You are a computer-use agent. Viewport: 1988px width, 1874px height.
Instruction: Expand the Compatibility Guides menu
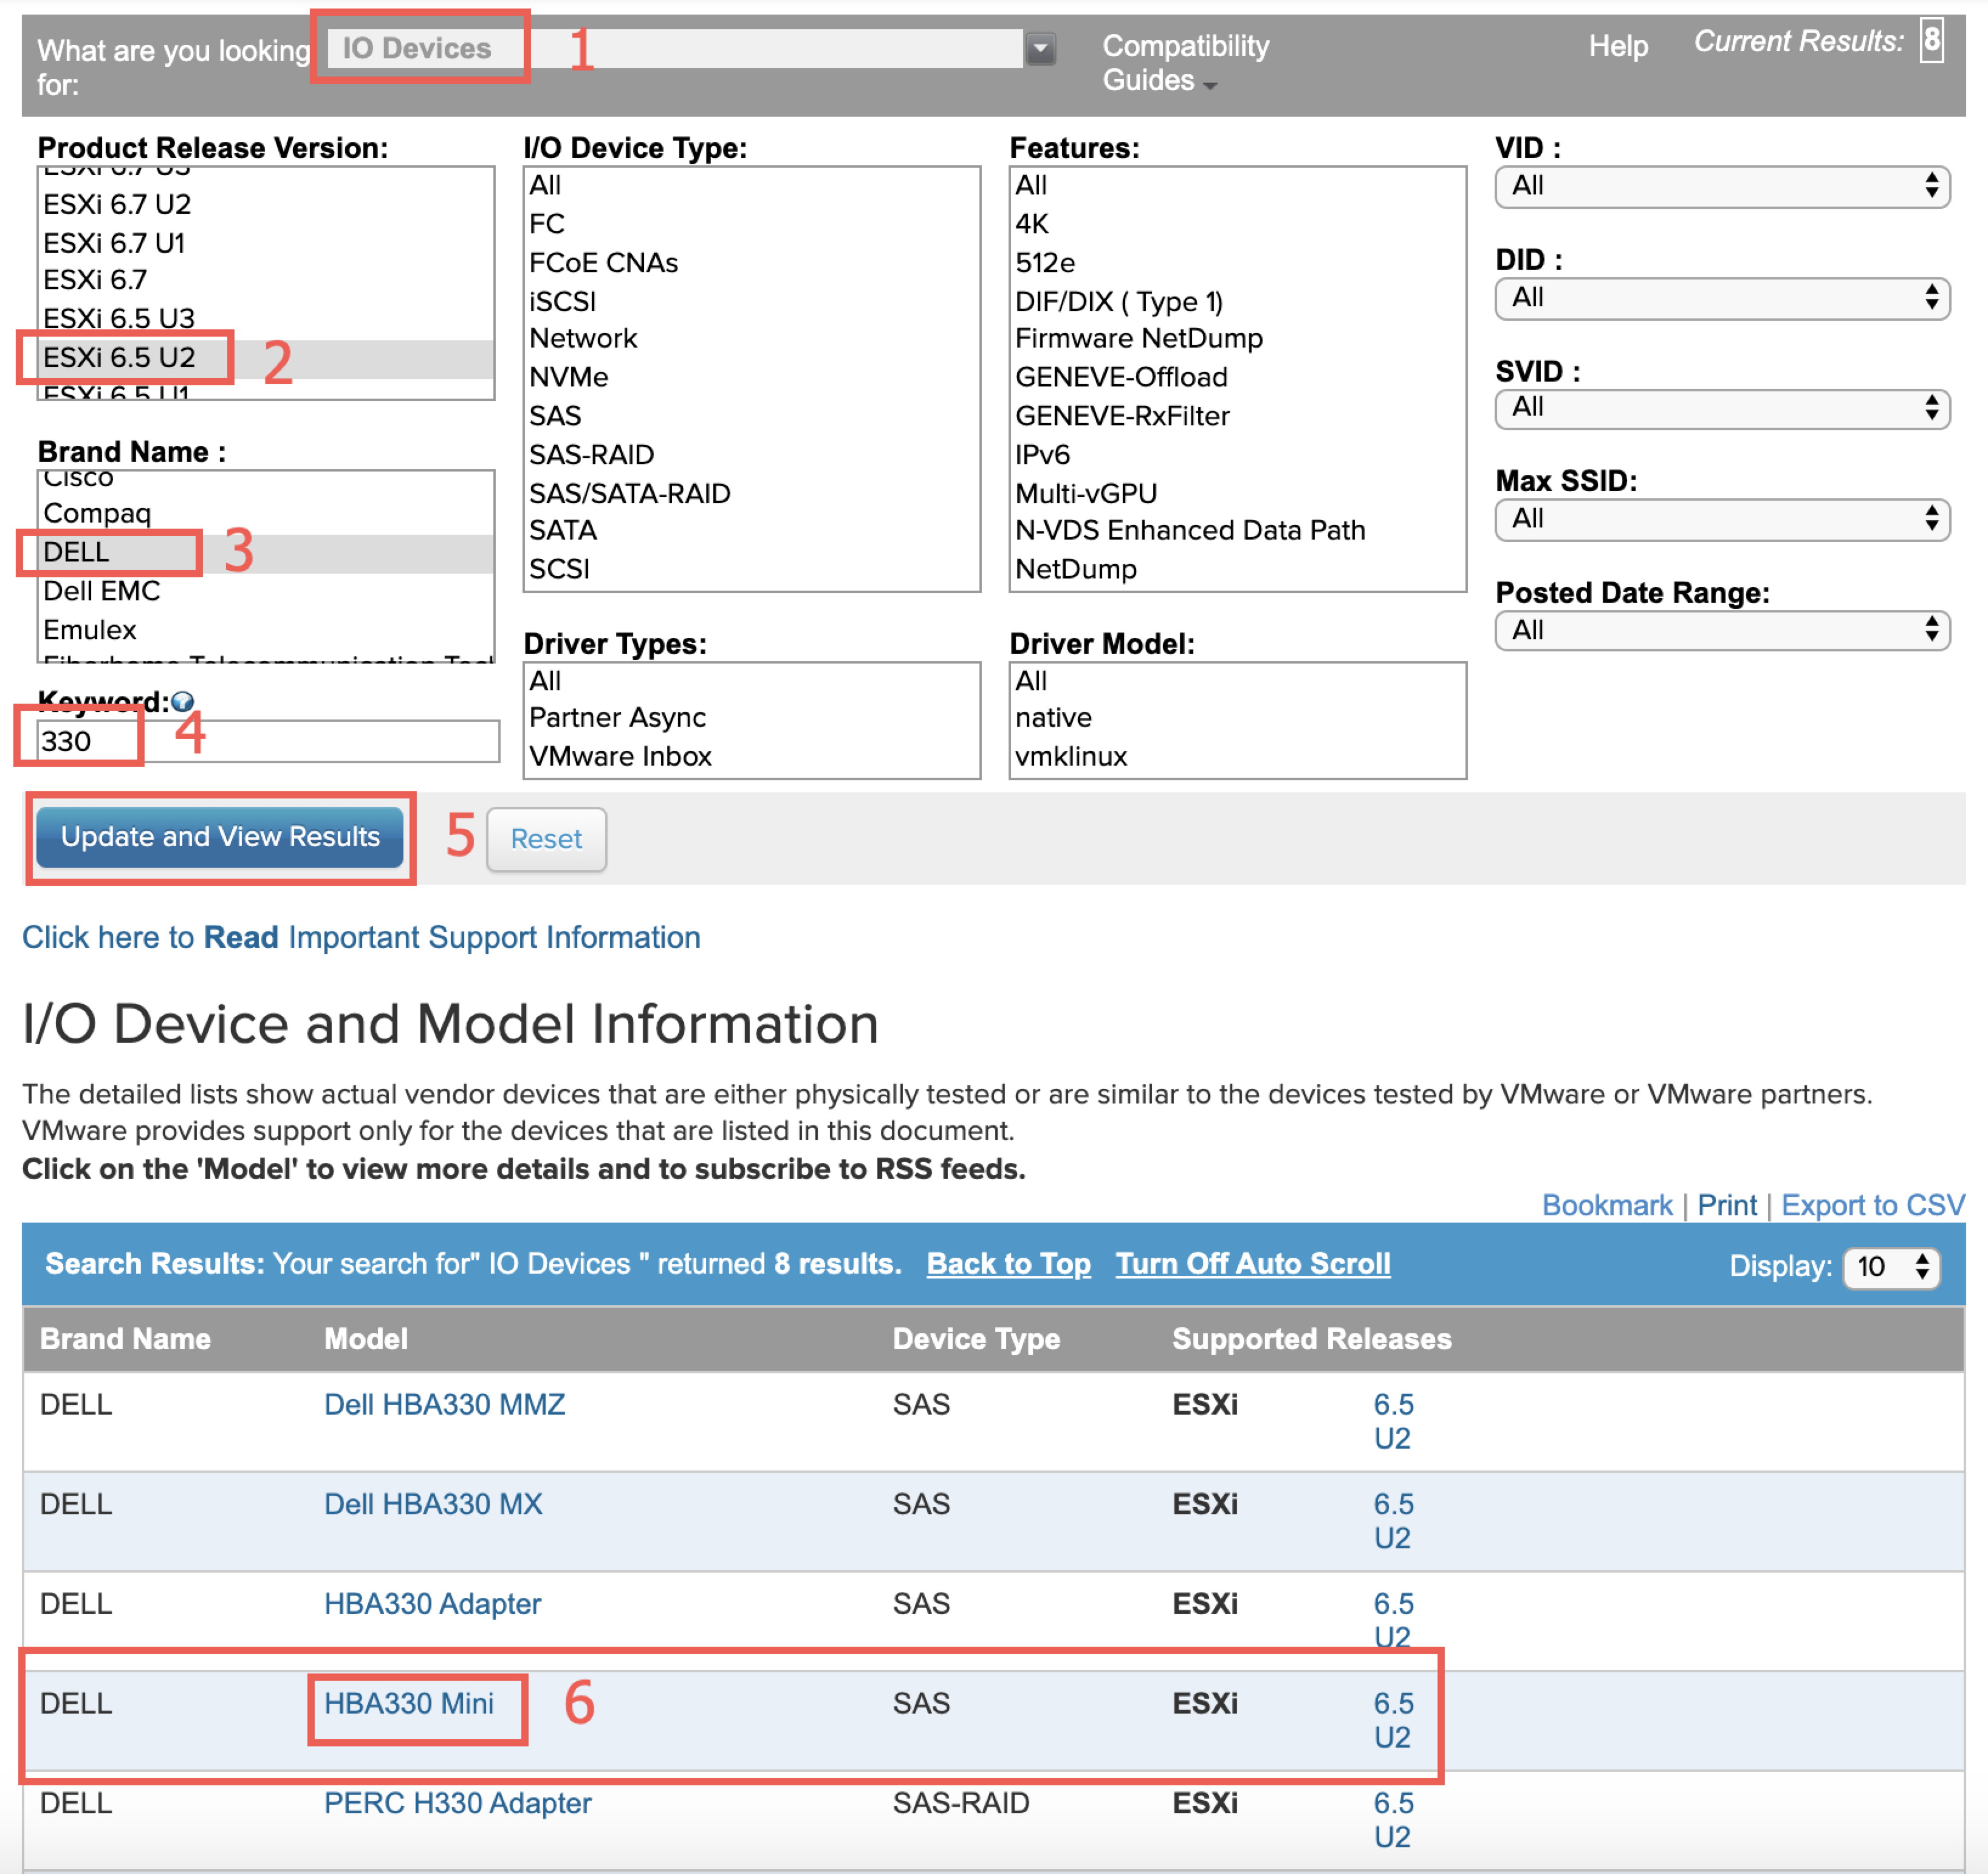click(1185, 63)
